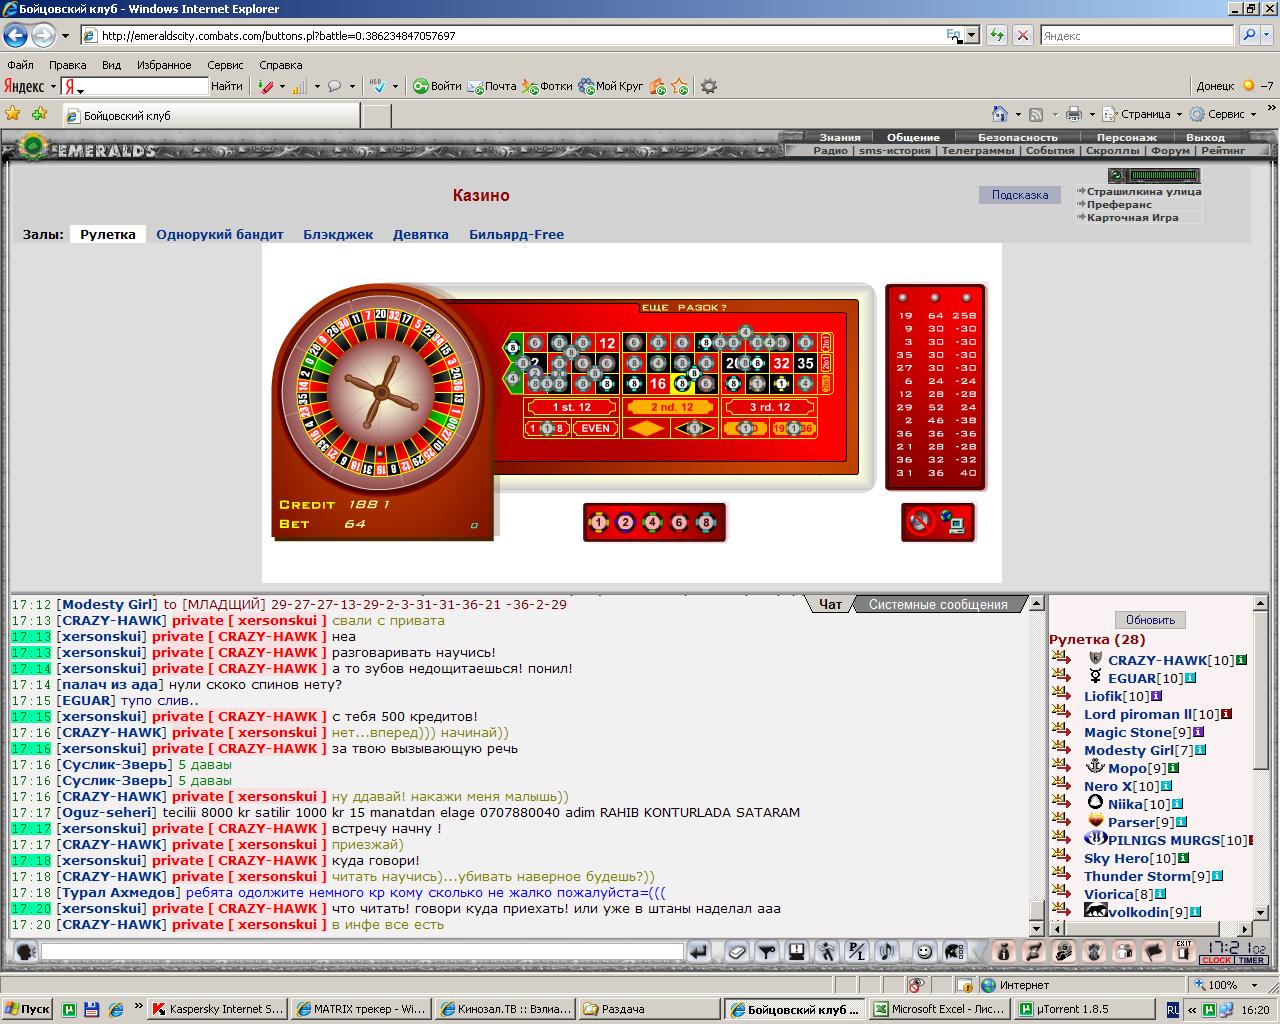The width and height of the screenshot is (1280, 1024).
Task: Switch to the Девятка hall
Action: click(420, 234)
